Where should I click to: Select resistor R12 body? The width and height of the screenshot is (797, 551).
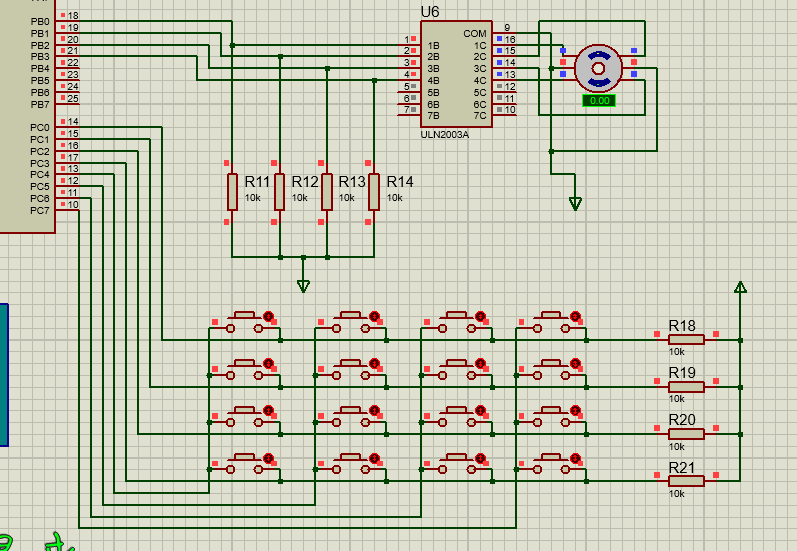pyautogui.click(x=280, y=192)
